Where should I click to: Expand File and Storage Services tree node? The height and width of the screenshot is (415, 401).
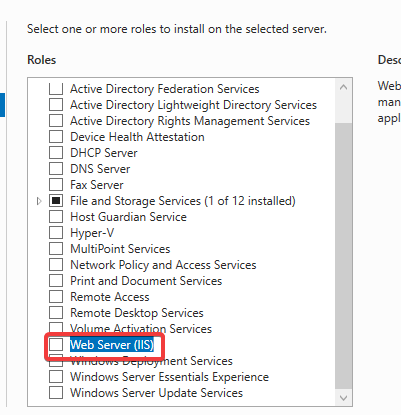[39, 201]
